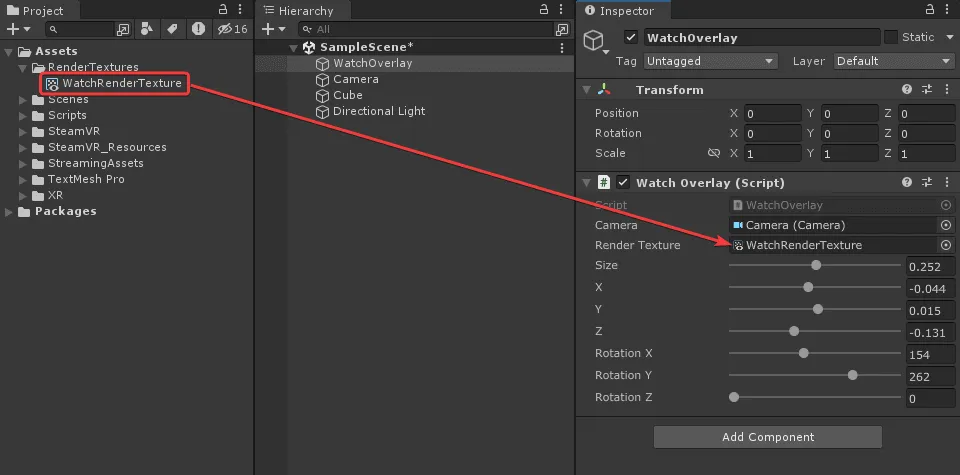Open Transform component presets icon
This screenshot has width=960, height=475.
pos(926,90)
